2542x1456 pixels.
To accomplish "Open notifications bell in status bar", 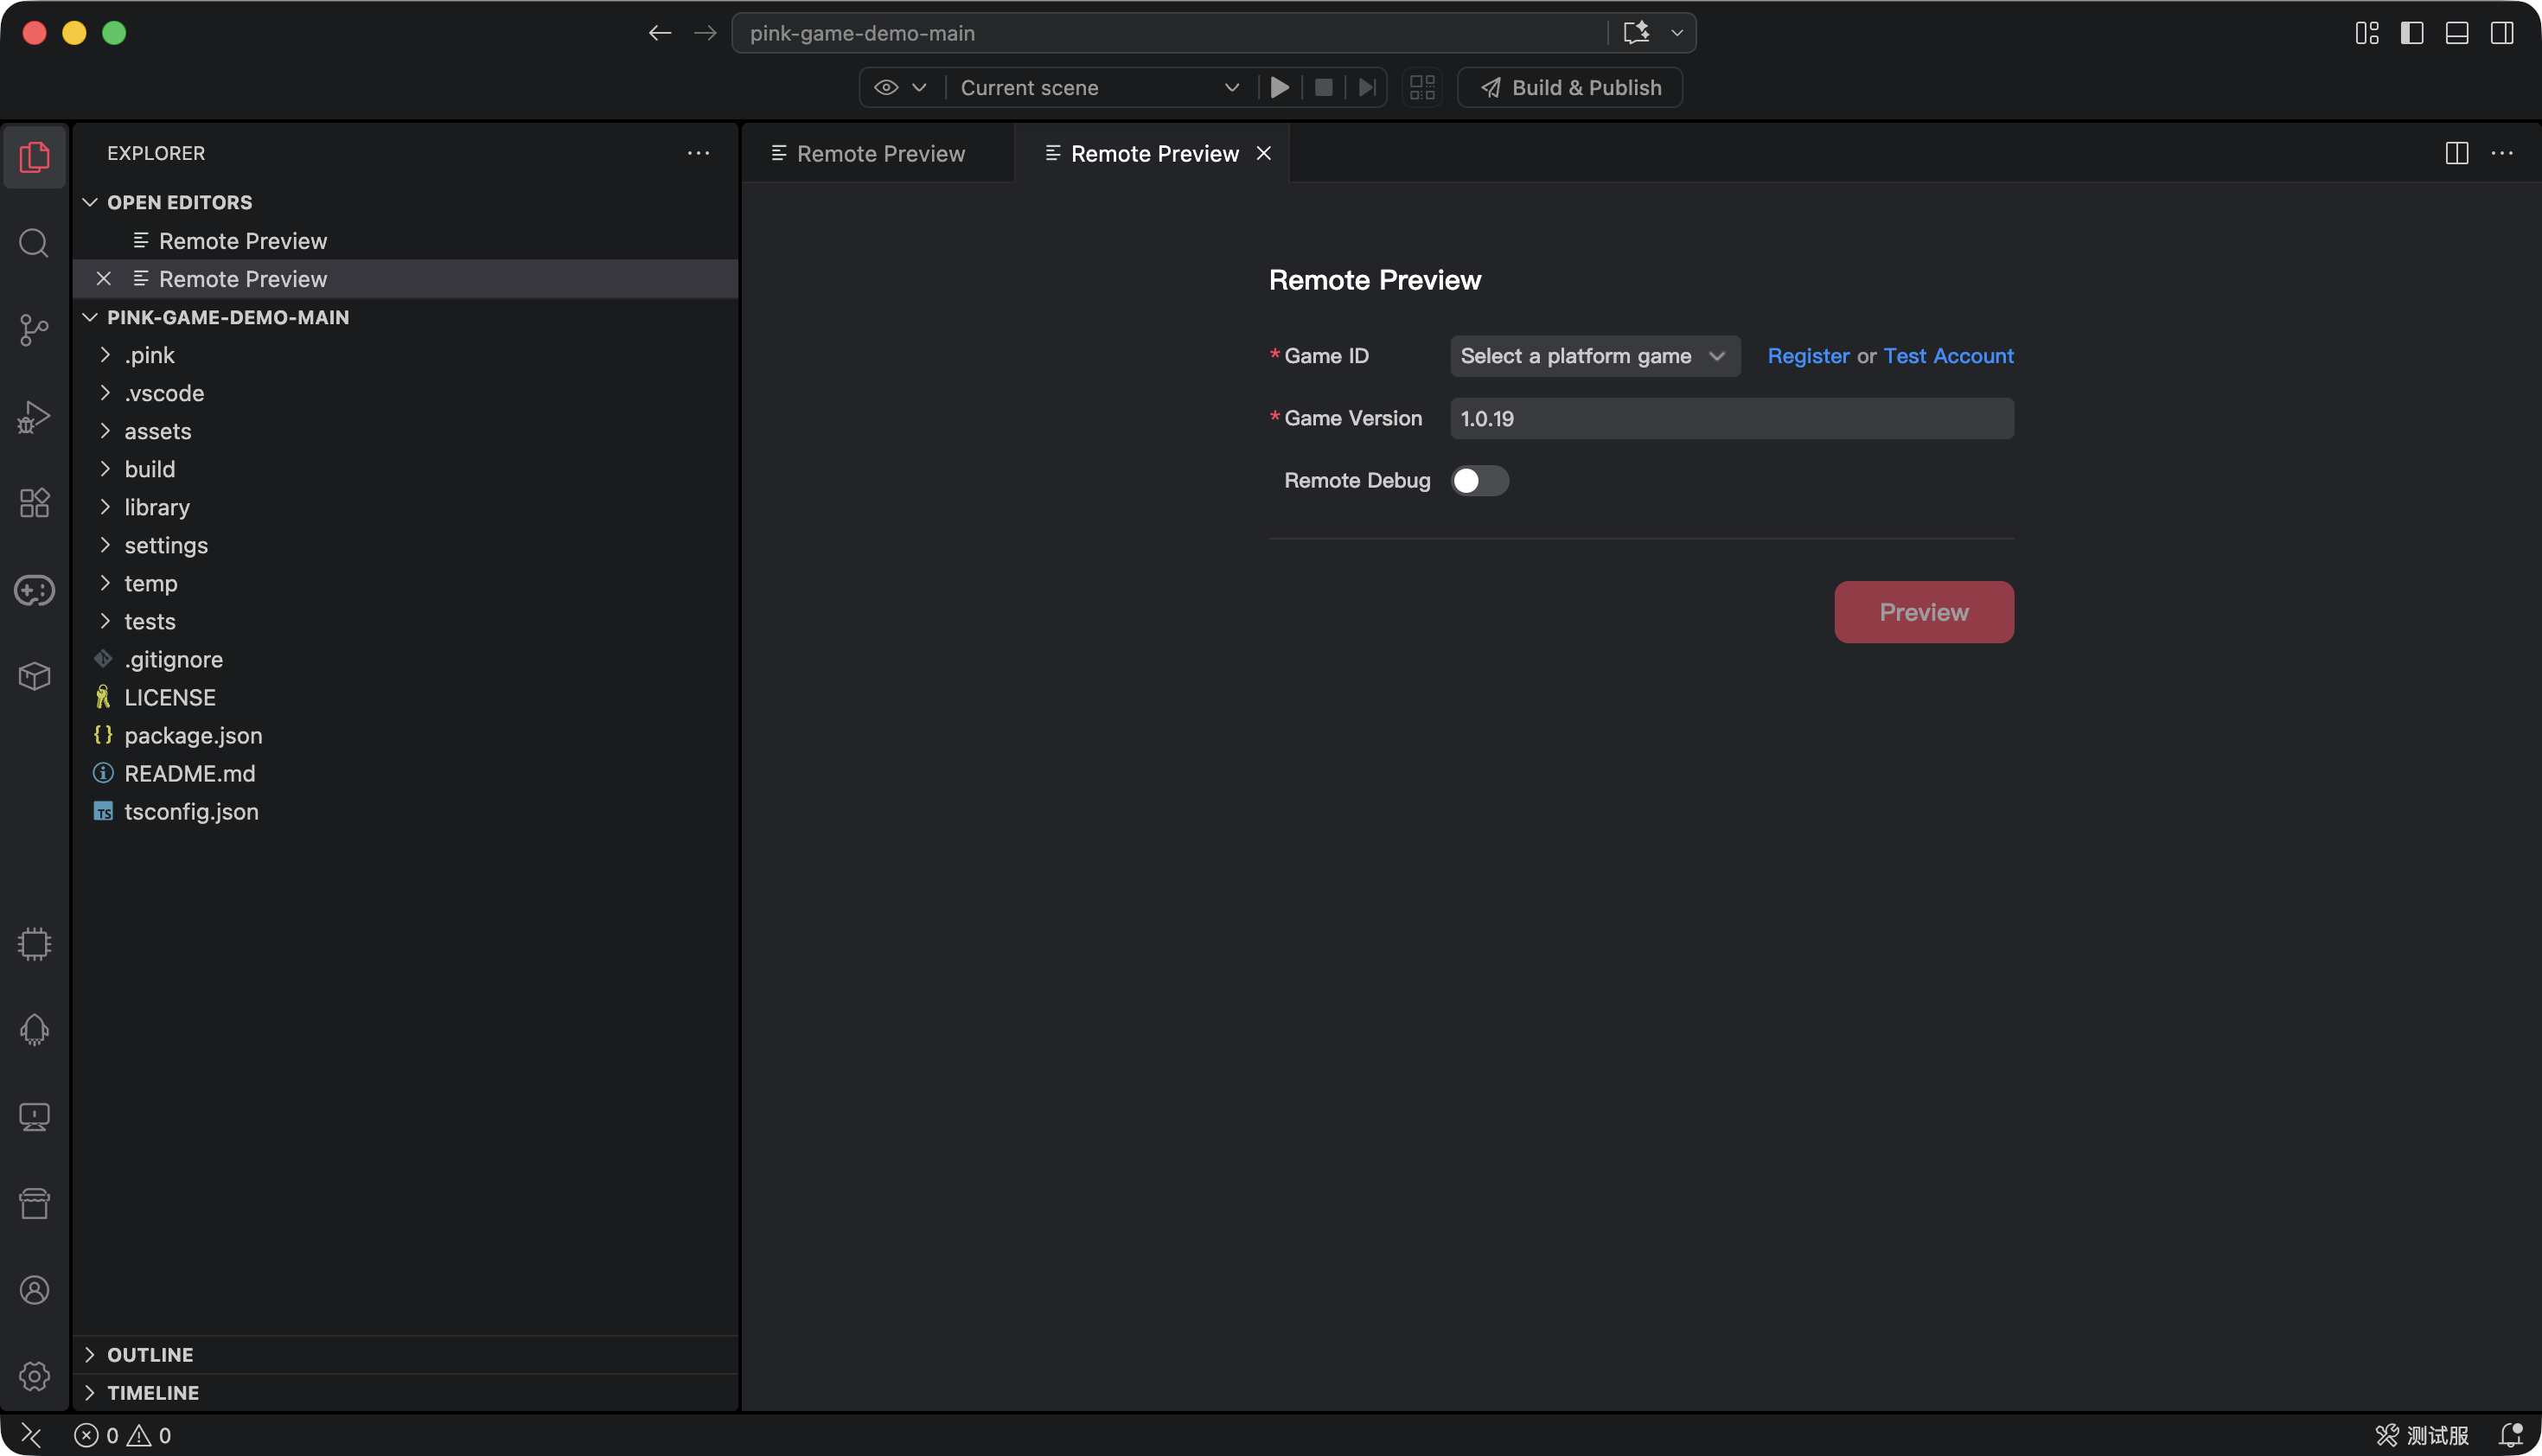I will pyautogui.click(x=2510, y=1435).
